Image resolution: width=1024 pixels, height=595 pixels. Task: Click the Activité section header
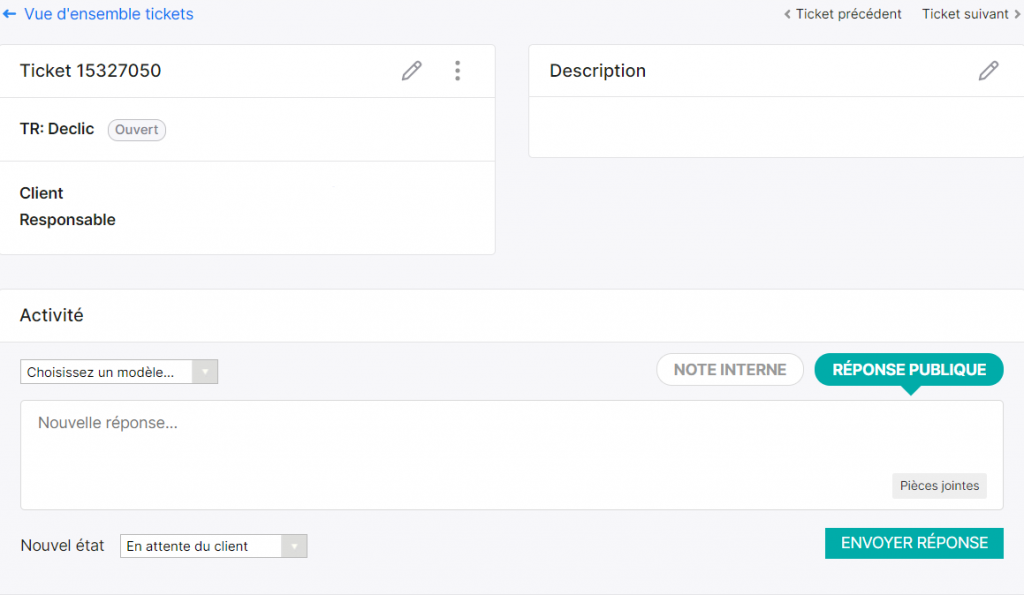(52, 316)
